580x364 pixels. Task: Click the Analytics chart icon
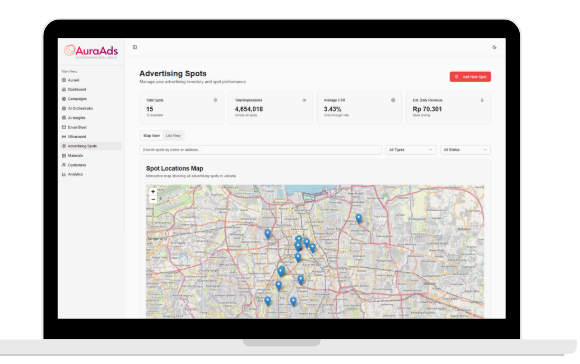point(64,174)
